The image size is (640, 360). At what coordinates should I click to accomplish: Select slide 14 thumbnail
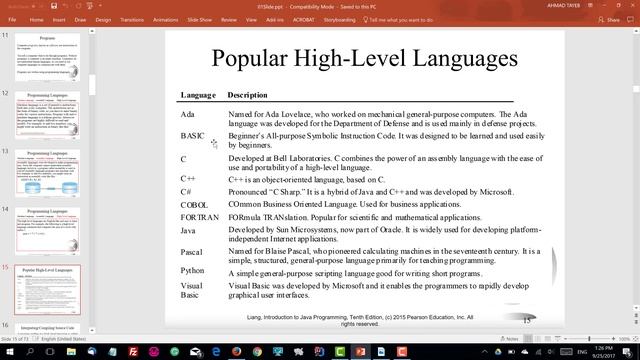tap(47, 231)
